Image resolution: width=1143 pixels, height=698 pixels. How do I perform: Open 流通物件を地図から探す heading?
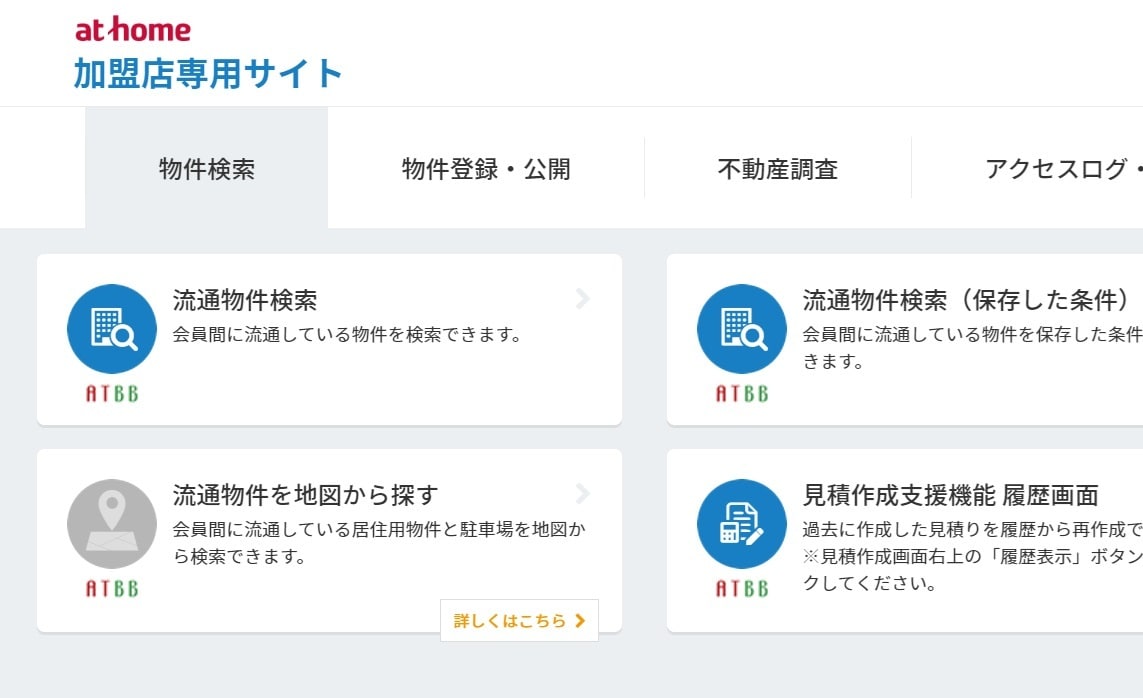305,495
